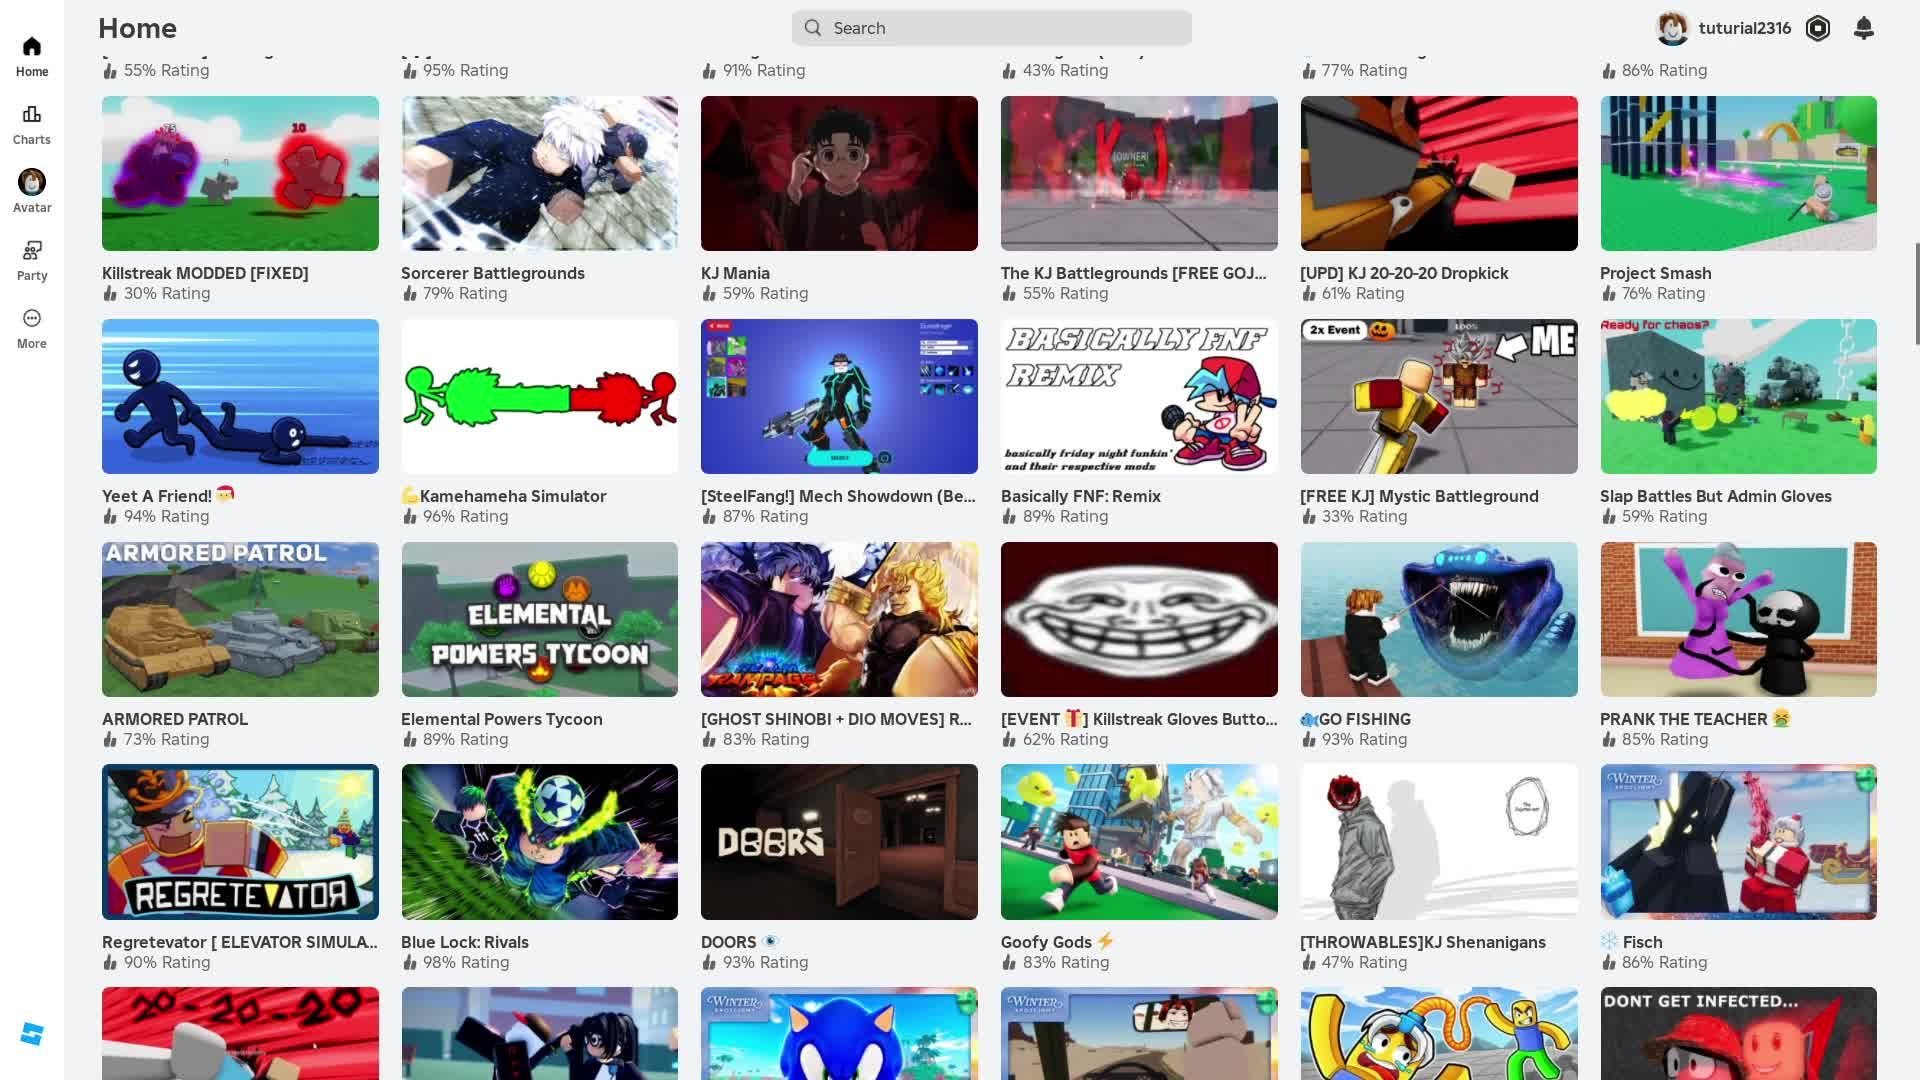The height and width of the screenshot is (1080, 1920).
Task: Click the user avatar picture in header
Action: (1672, 28)
